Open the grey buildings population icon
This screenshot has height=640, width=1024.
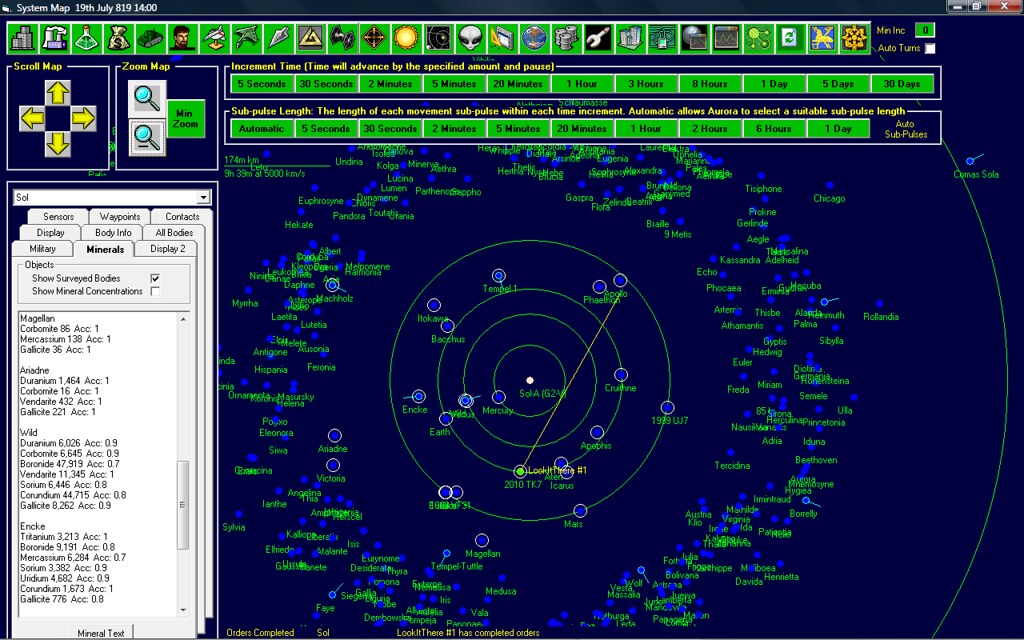click(22, 38)
